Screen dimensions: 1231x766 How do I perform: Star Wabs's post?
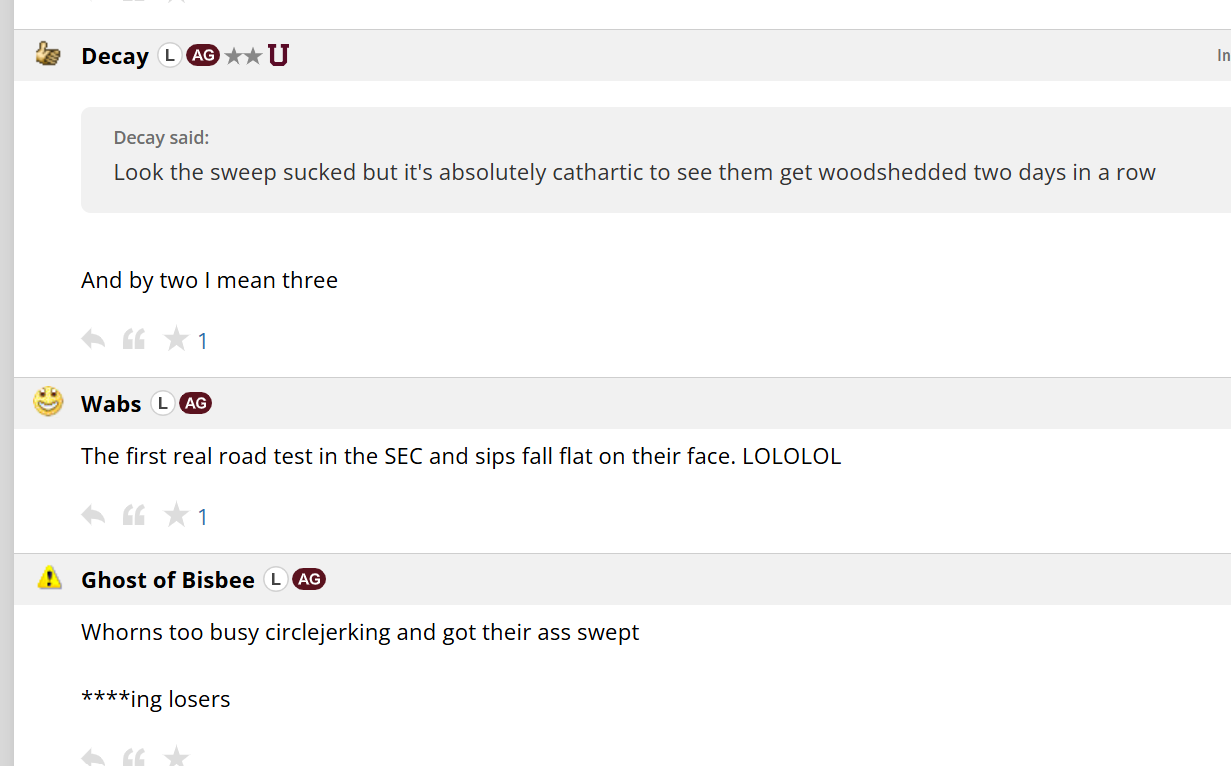[x=177, y=515]
